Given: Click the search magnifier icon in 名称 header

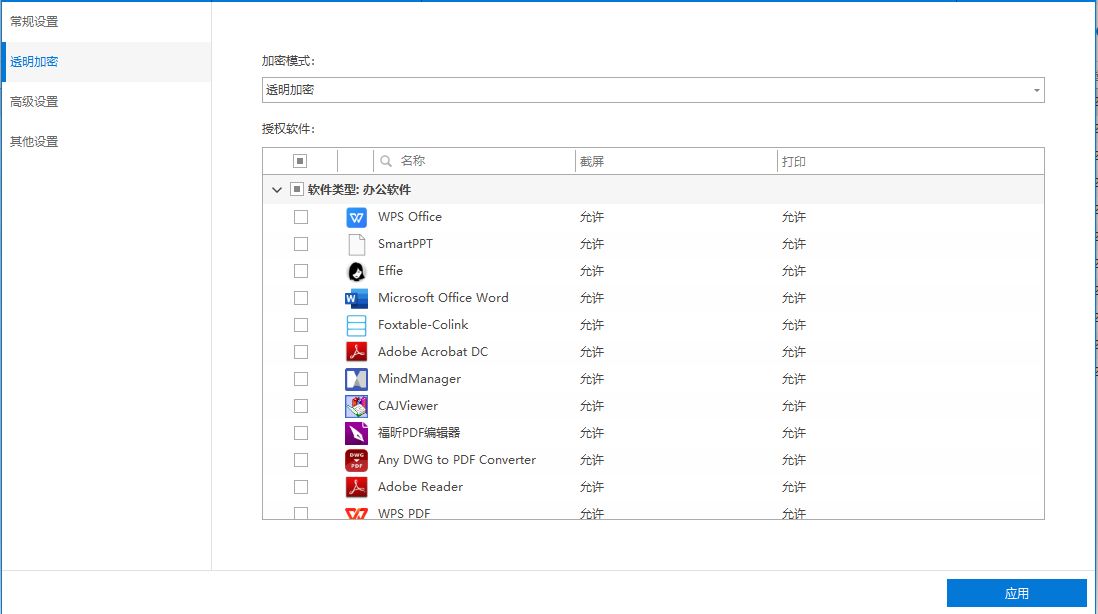Looking at the screenshot, I should click(386, 161).
